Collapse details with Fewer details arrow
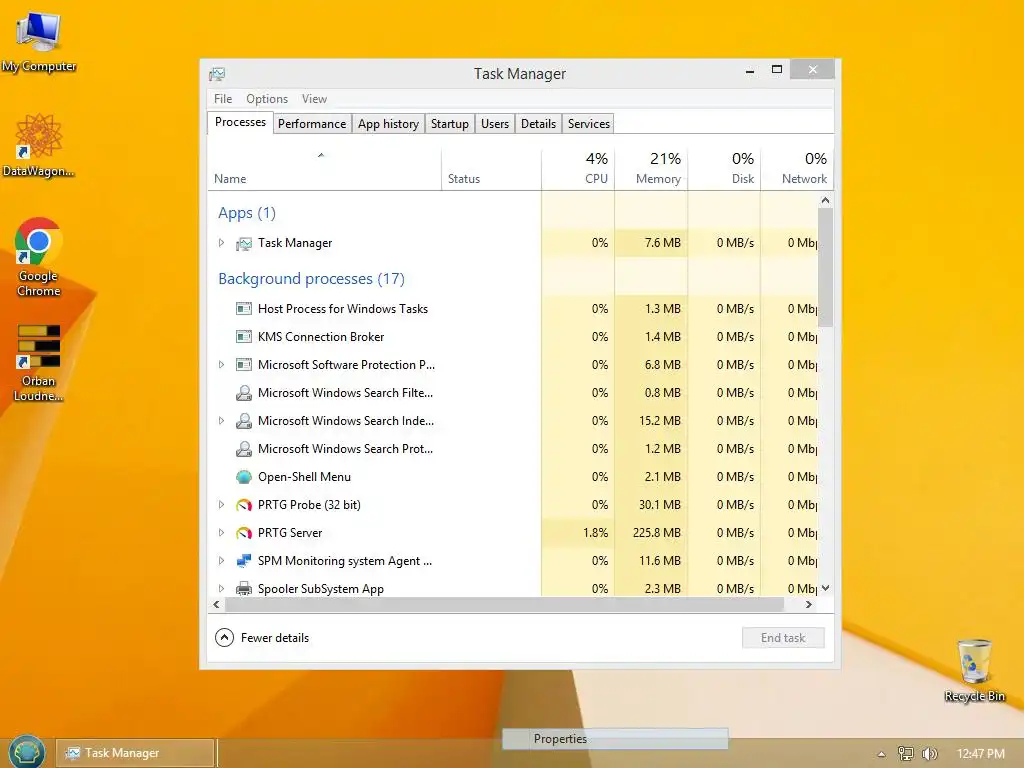1024x768 pixels. pos(224,637)
